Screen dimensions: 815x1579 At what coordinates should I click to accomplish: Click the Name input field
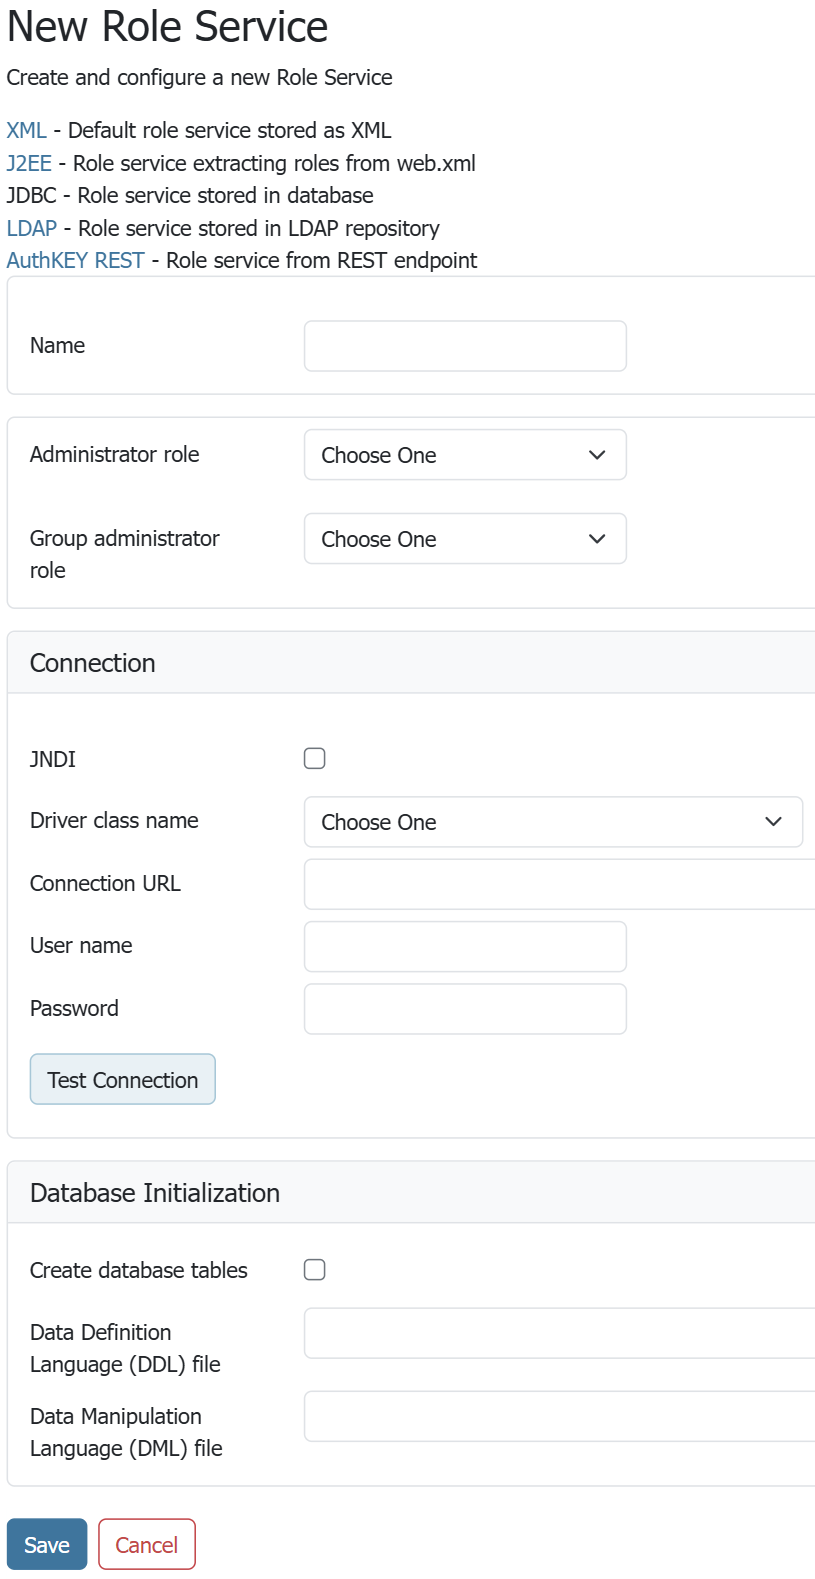[465, 346]
